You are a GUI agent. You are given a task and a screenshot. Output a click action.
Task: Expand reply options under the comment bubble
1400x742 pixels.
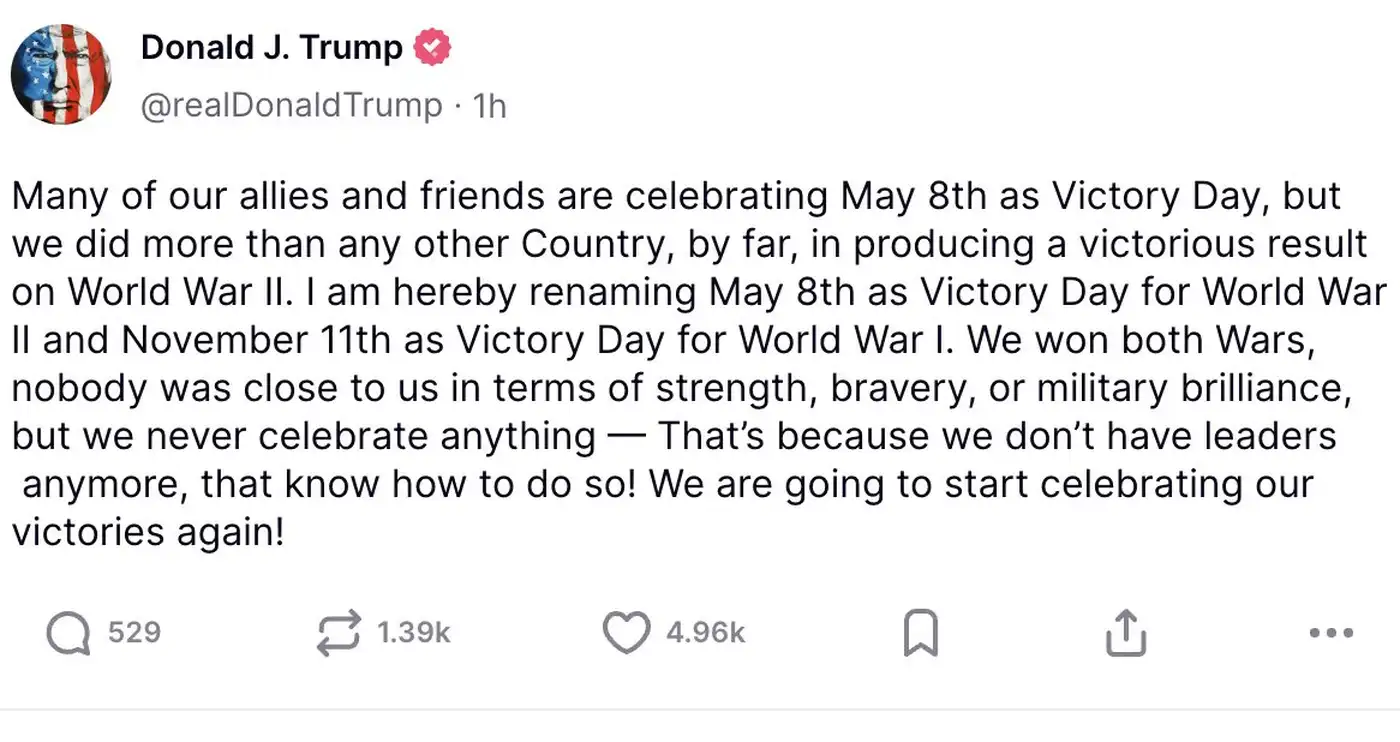pos(70,630)
